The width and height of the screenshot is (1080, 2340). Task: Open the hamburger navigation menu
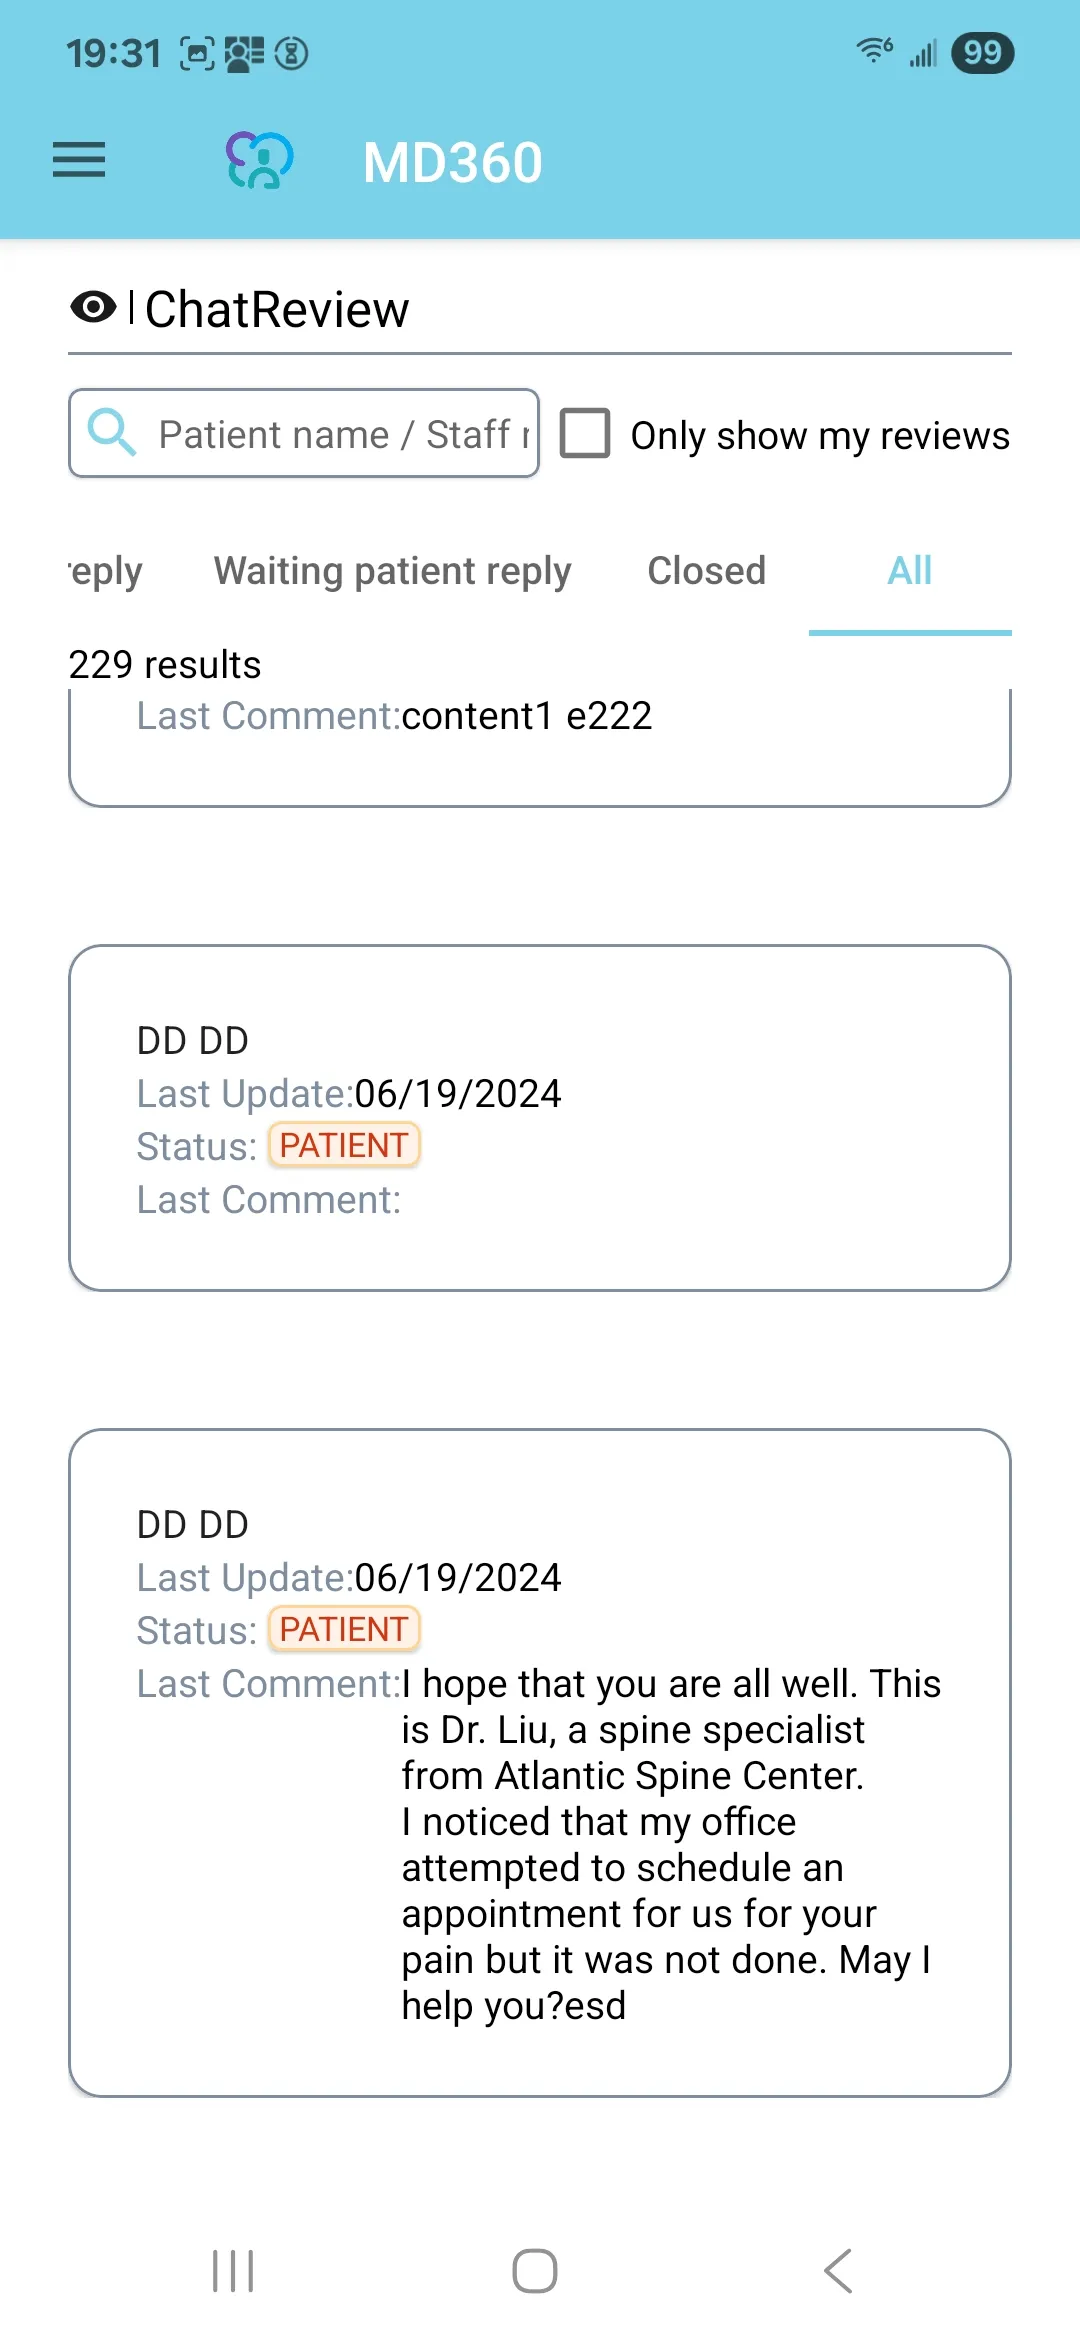click(79, 160)
